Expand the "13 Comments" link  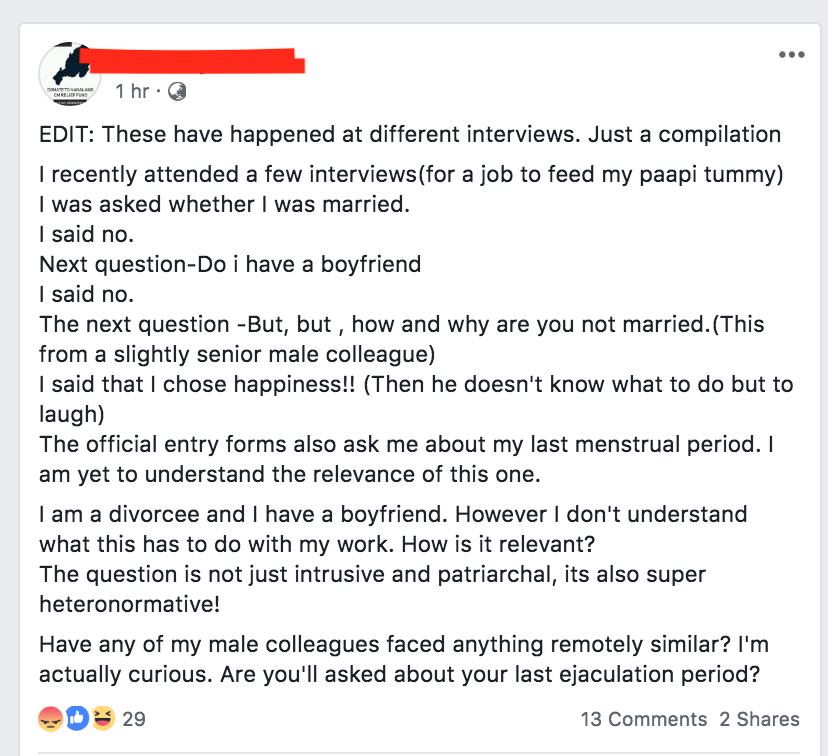pos(643,719)
